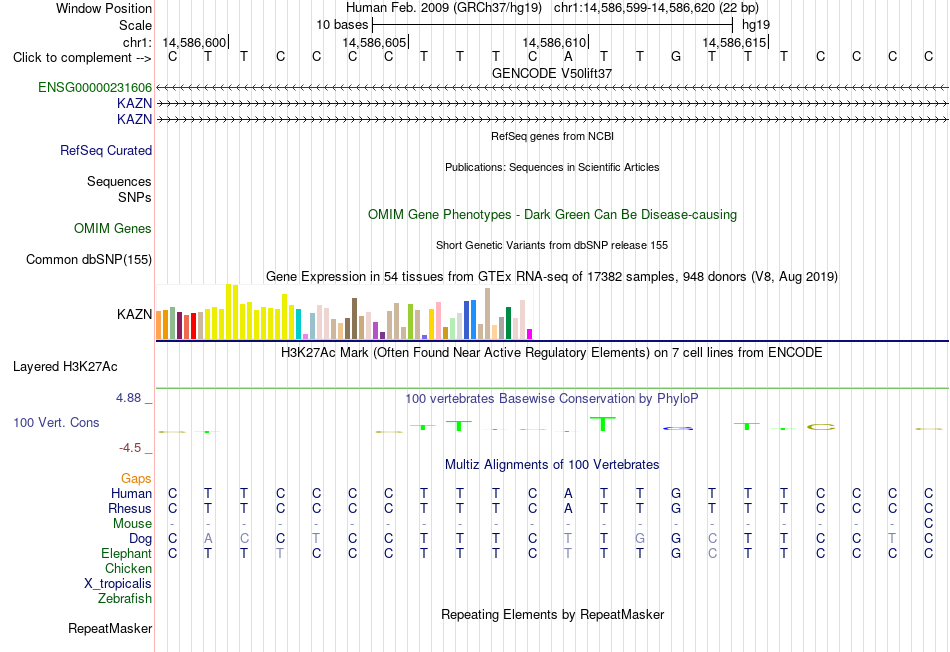Click the RepeatMasker track label
This screenshot has width=950, height=652.
[110, 628]
